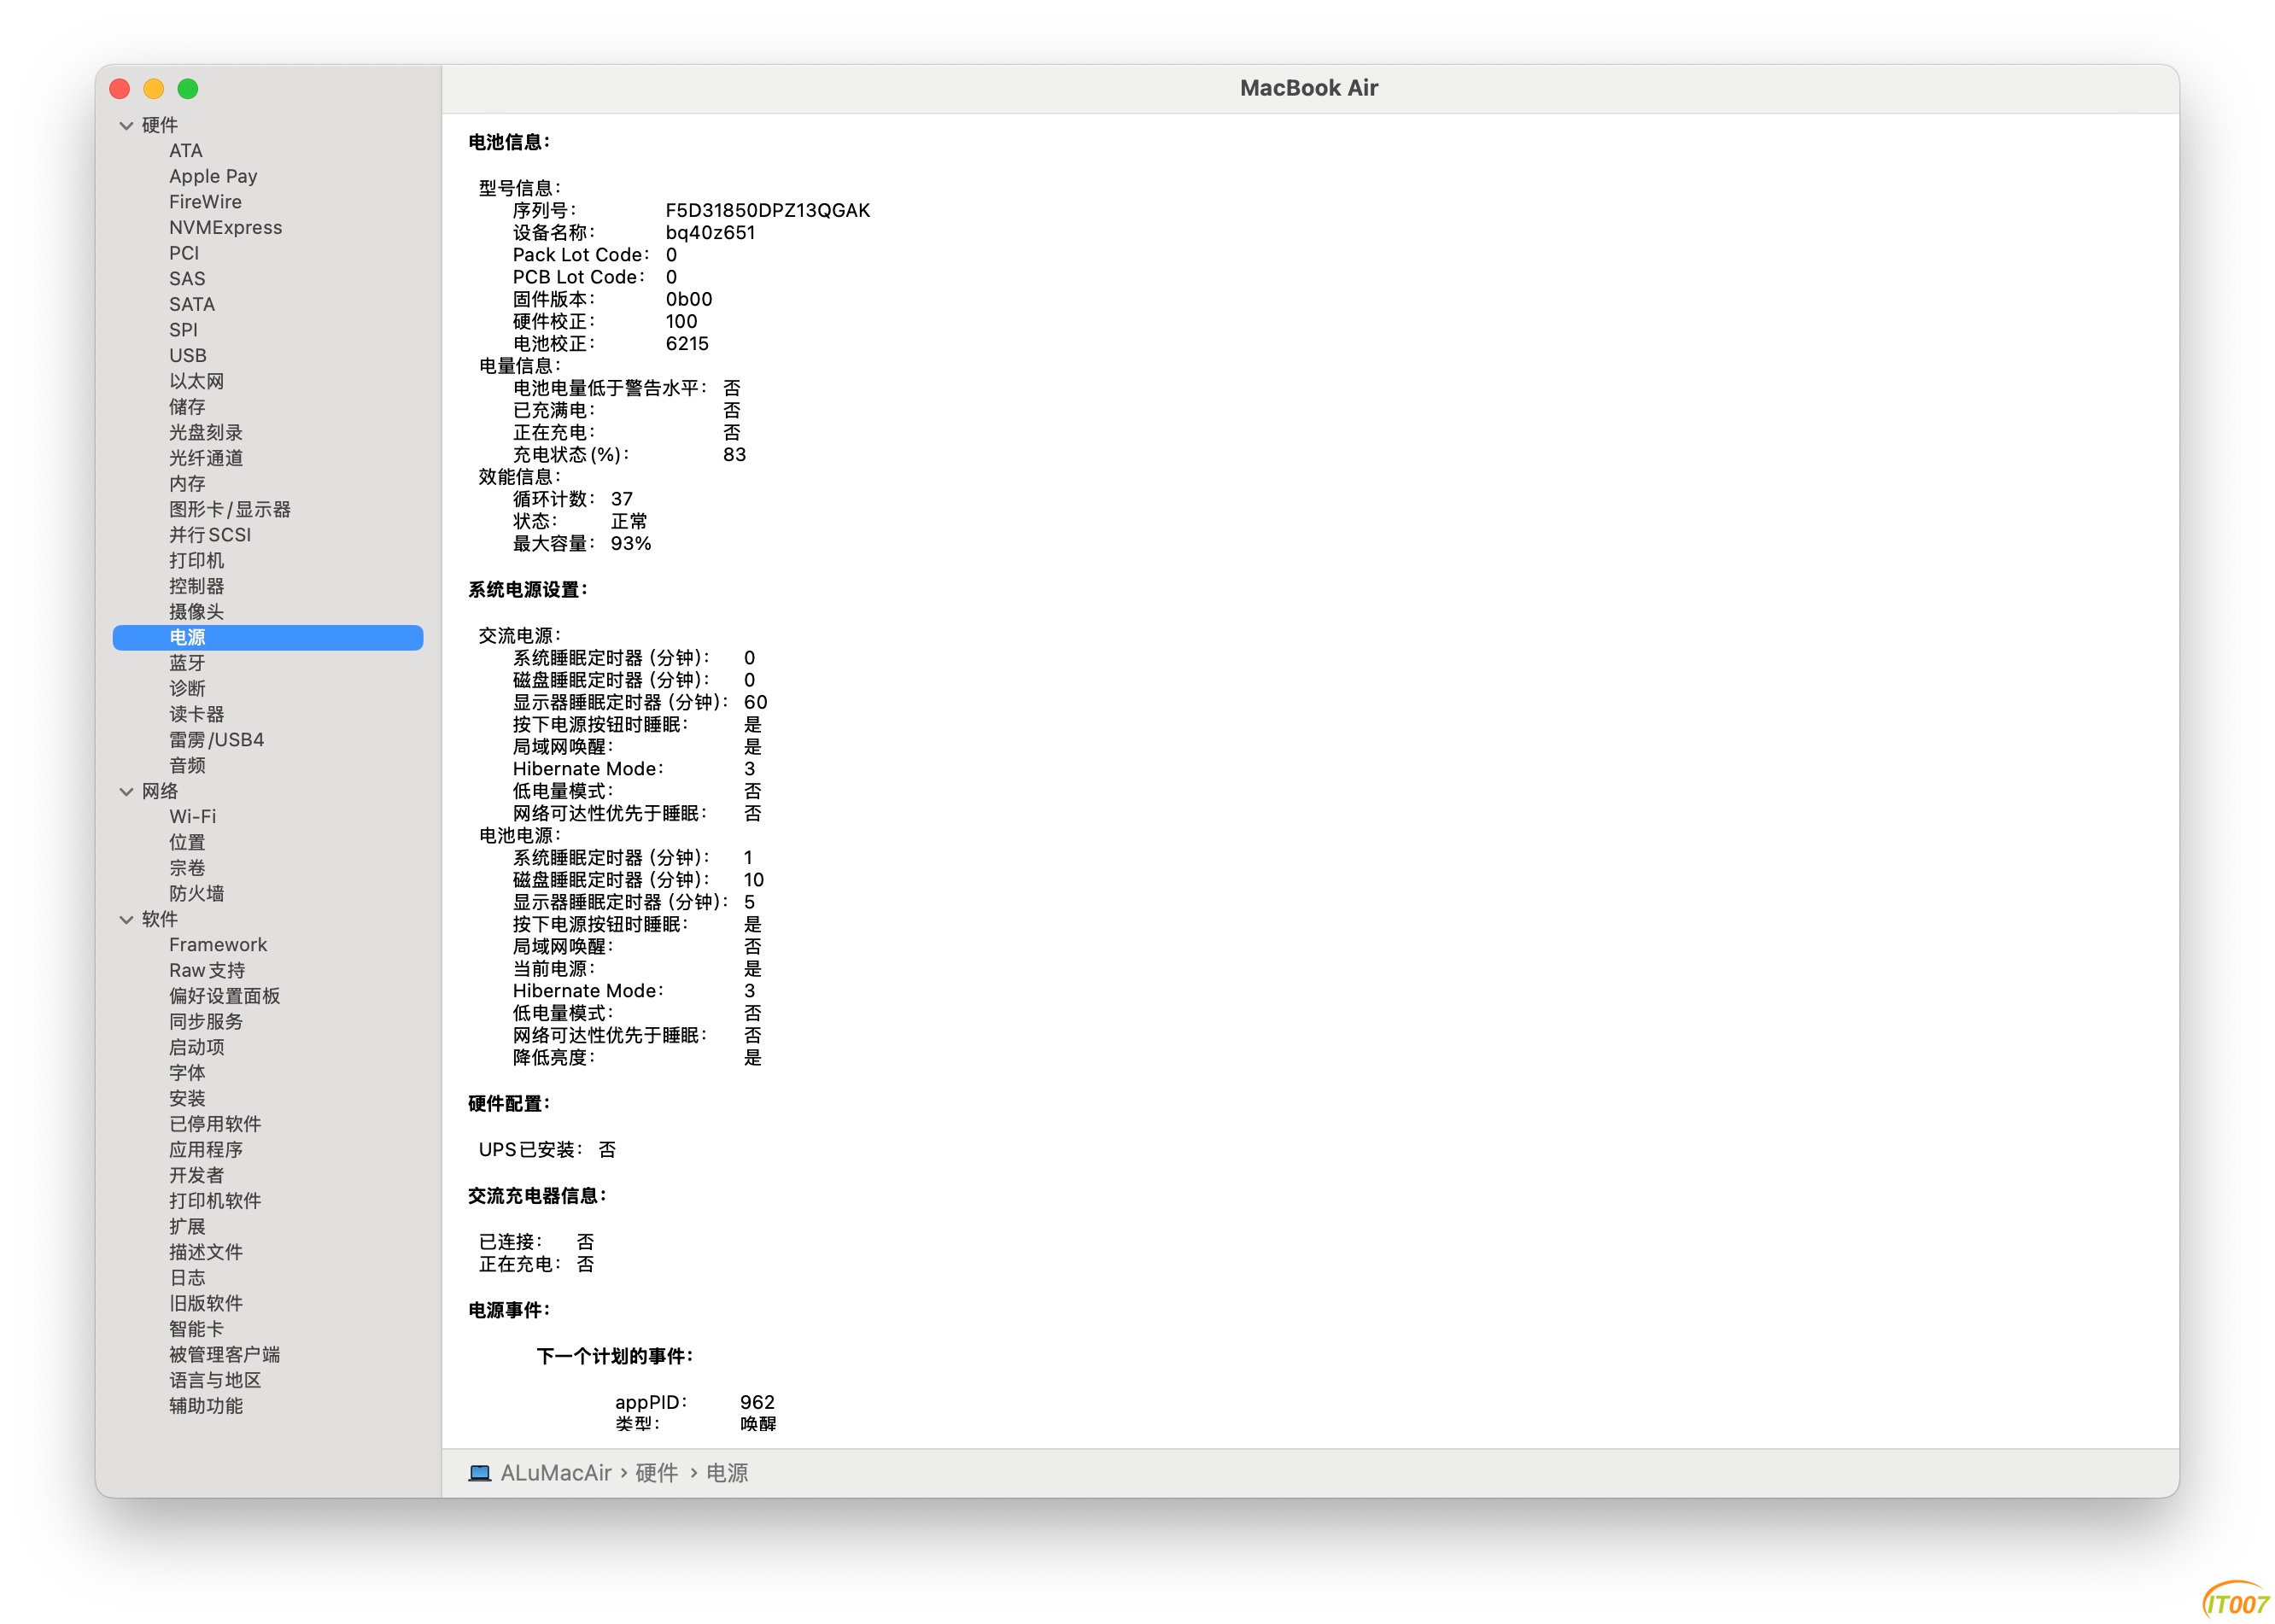Open the 语言与地区 entry
The width and height of the screenshot is (2275, 1624).
pos(215,1380)
